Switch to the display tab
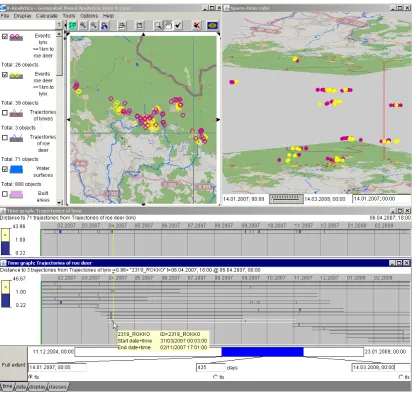This screenshot has width=413, height=395. tap(37, 387)
